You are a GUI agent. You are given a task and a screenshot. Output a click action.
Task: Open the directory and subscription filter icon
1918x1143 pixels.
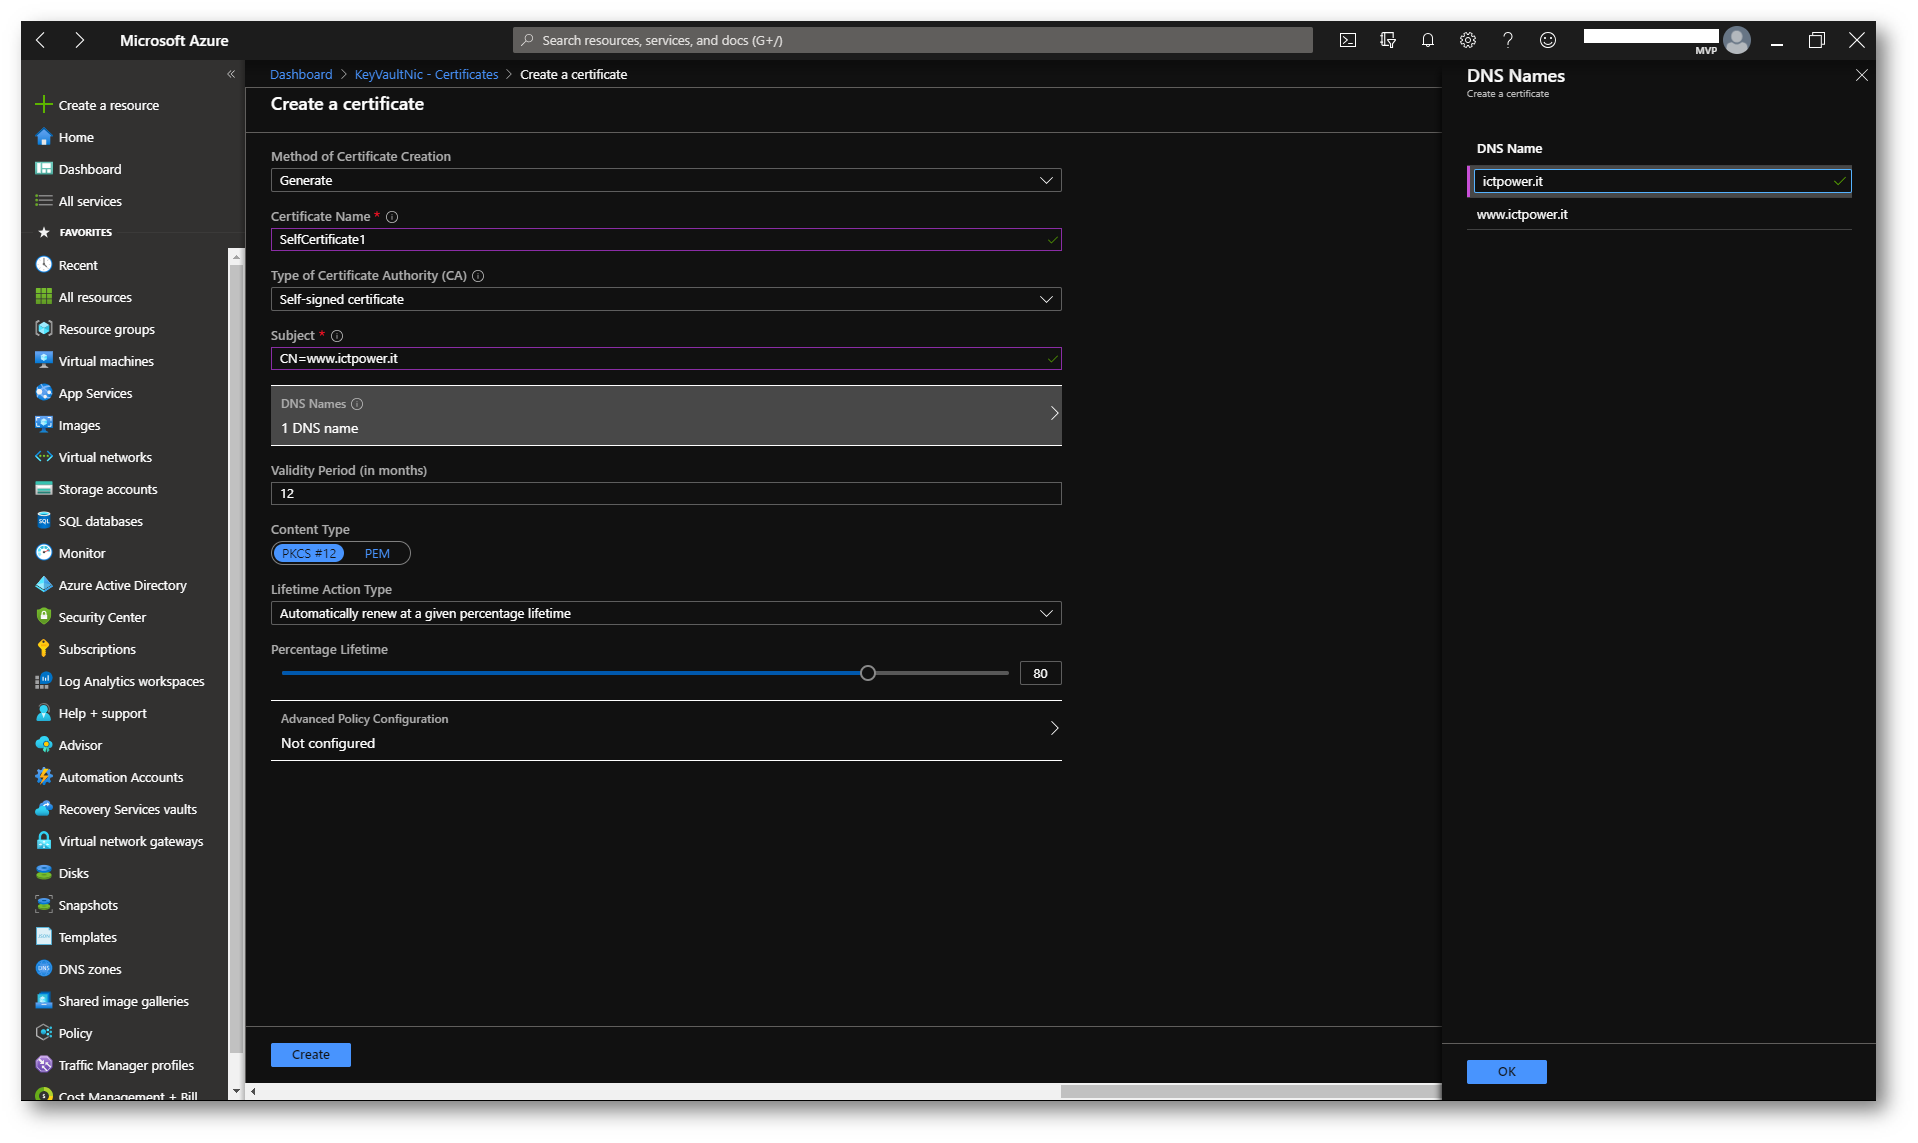tap(1387, 40)
